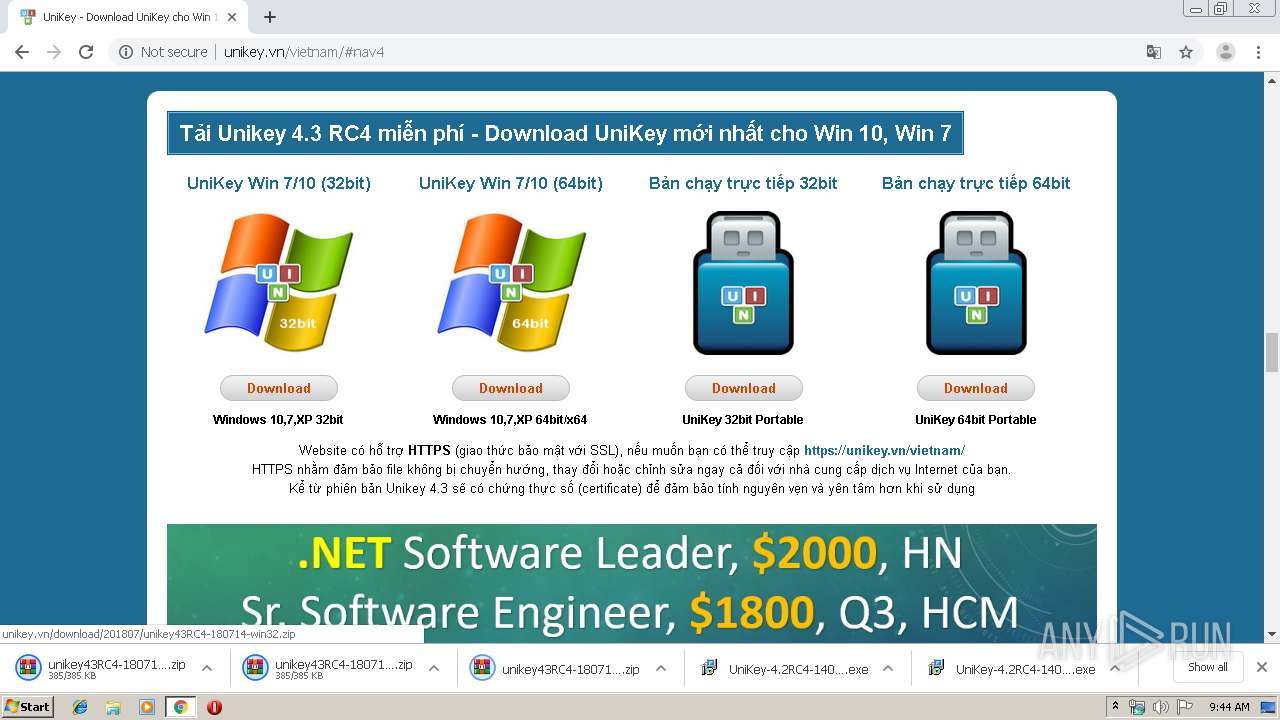The image size is (1280, 720).
Task: Open Bản chạy trực tiếp 32bit link
Action: [x=743, y=183]
